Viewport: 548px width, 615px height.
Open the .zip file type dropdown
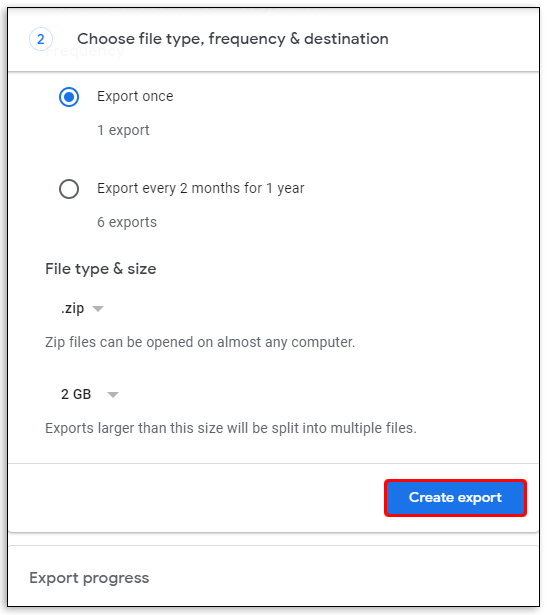82,308
